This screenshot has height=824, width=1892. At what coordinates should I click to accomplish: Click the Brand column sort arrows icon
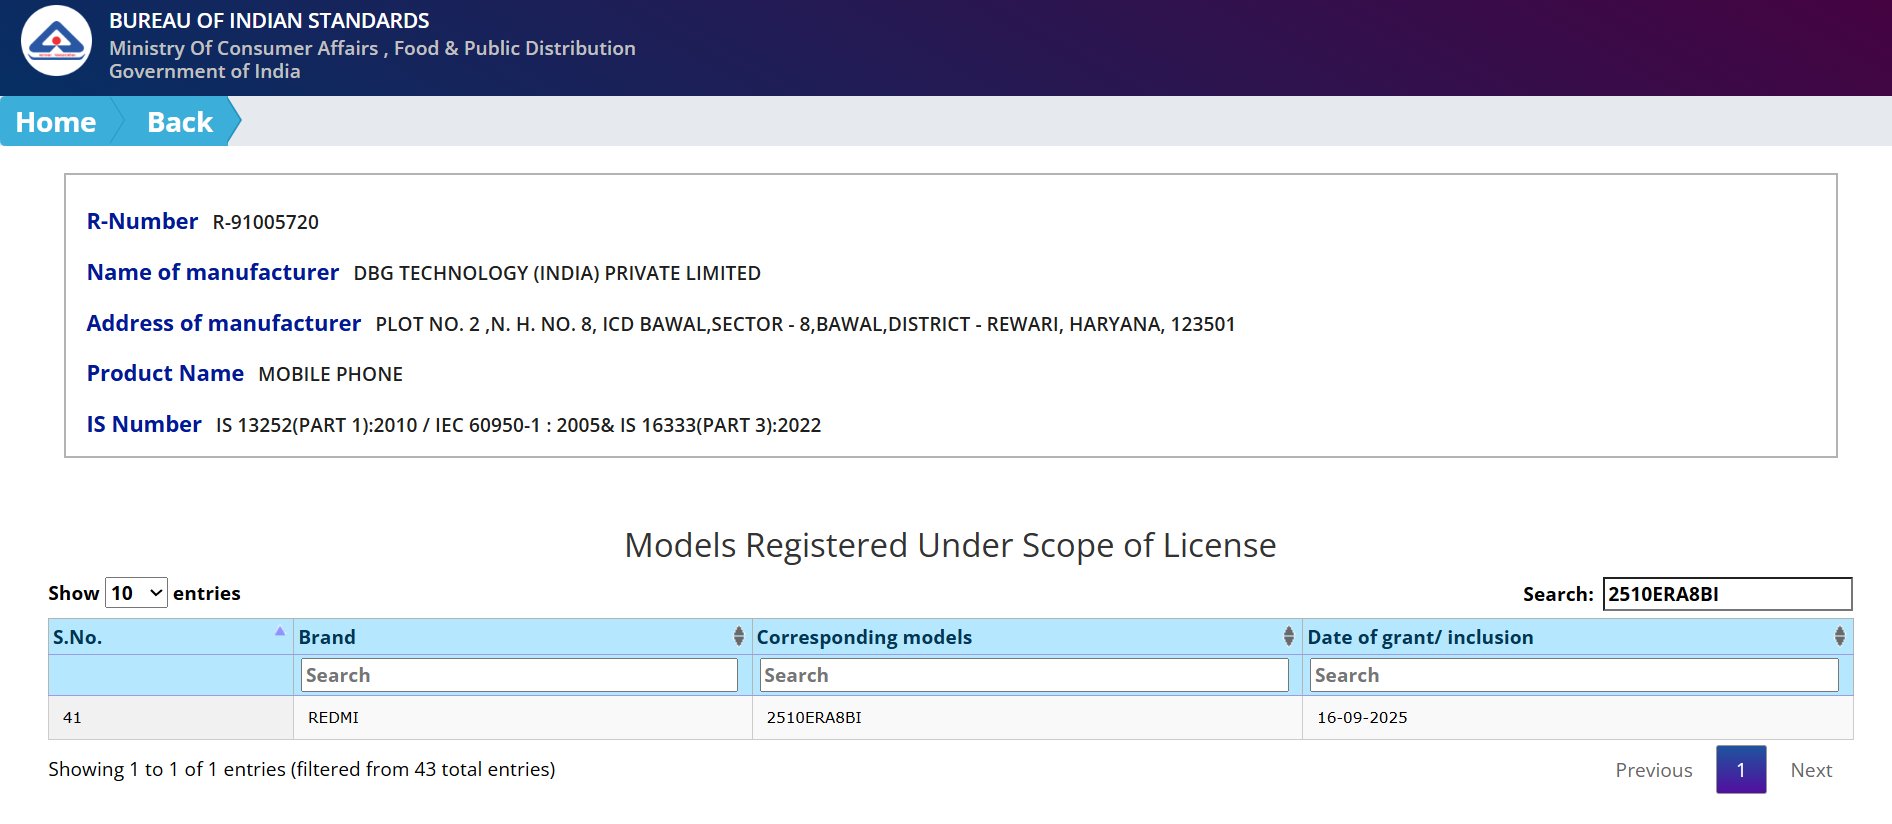tap(738, 636)
